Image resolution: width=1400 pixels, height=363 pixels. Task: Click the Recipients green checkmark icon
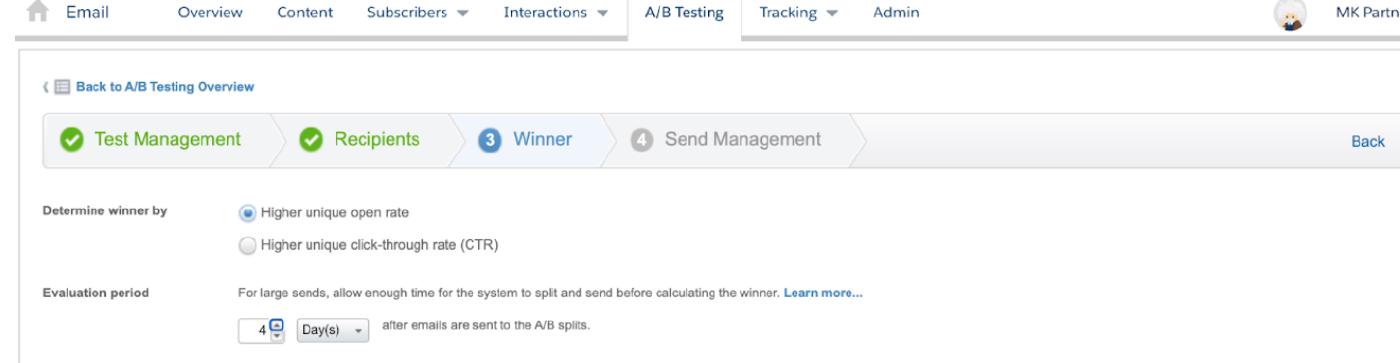tap(315, 140)
